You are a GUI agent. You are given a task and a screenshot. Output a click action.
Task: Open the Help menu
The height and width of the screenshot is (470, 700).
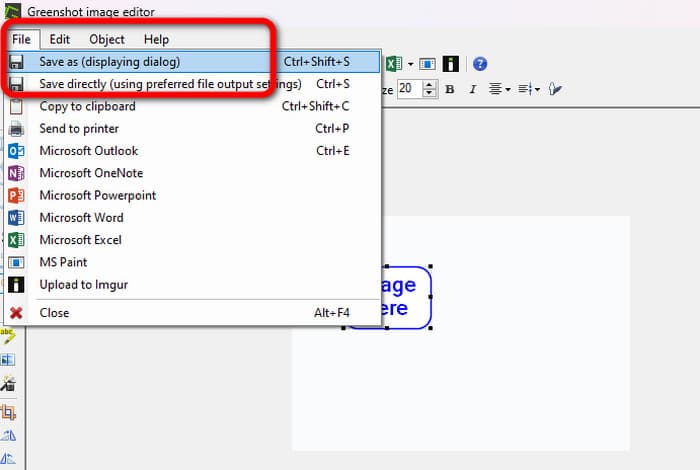(156, 39)
